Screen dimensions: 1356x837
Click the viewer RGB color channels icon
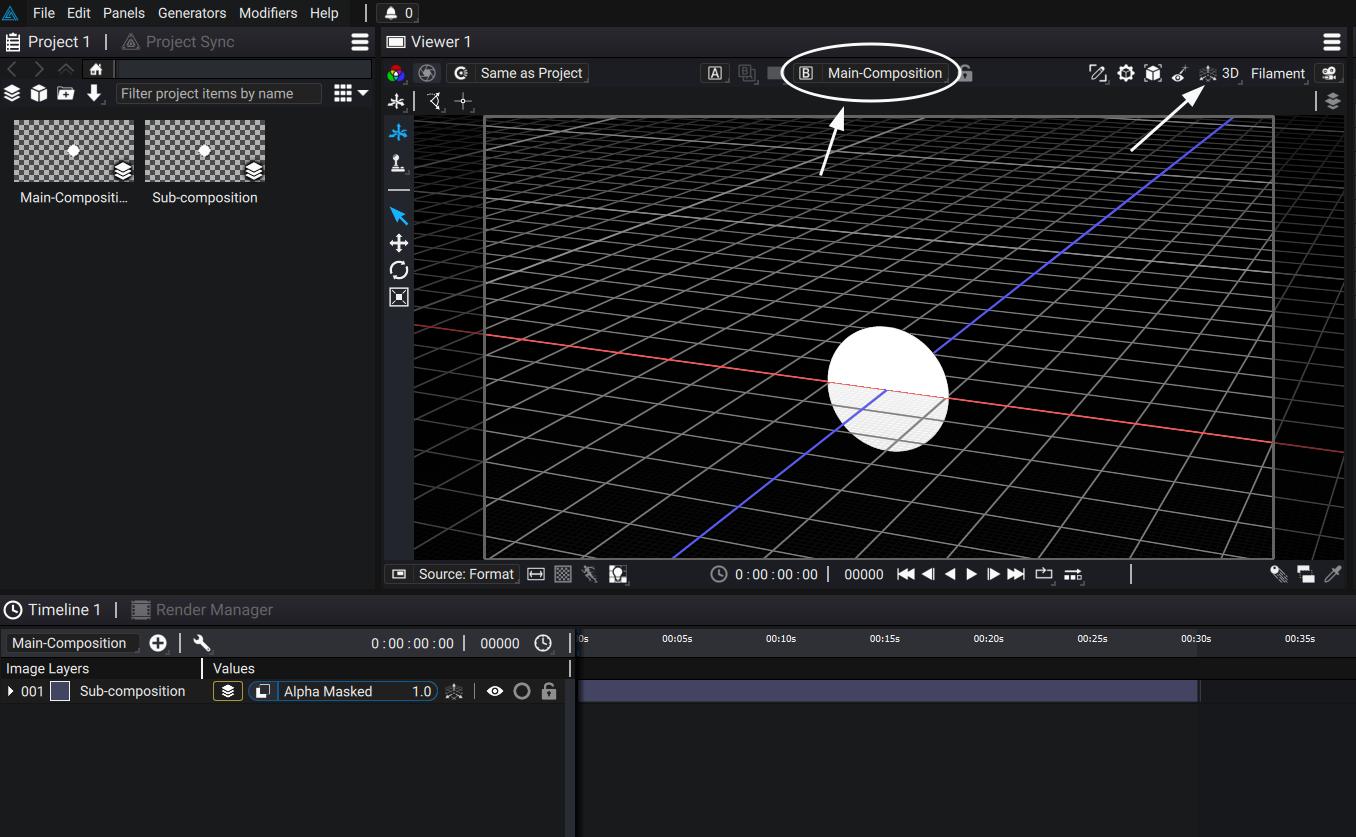coord(397,73)
